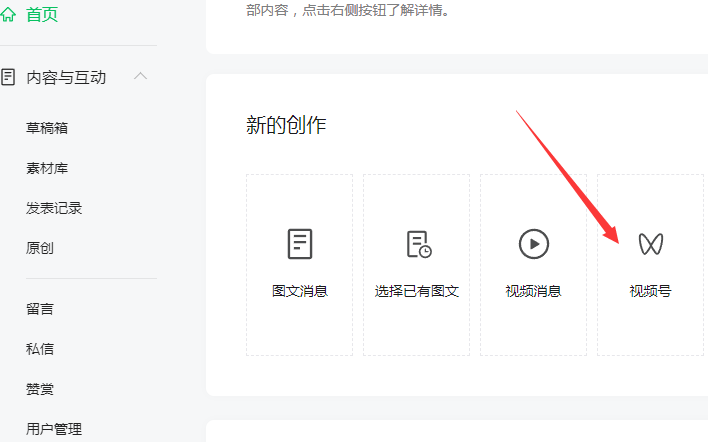Open 原创 menu item
Viewport: 708px width, 442px height.
coord(40,248)
